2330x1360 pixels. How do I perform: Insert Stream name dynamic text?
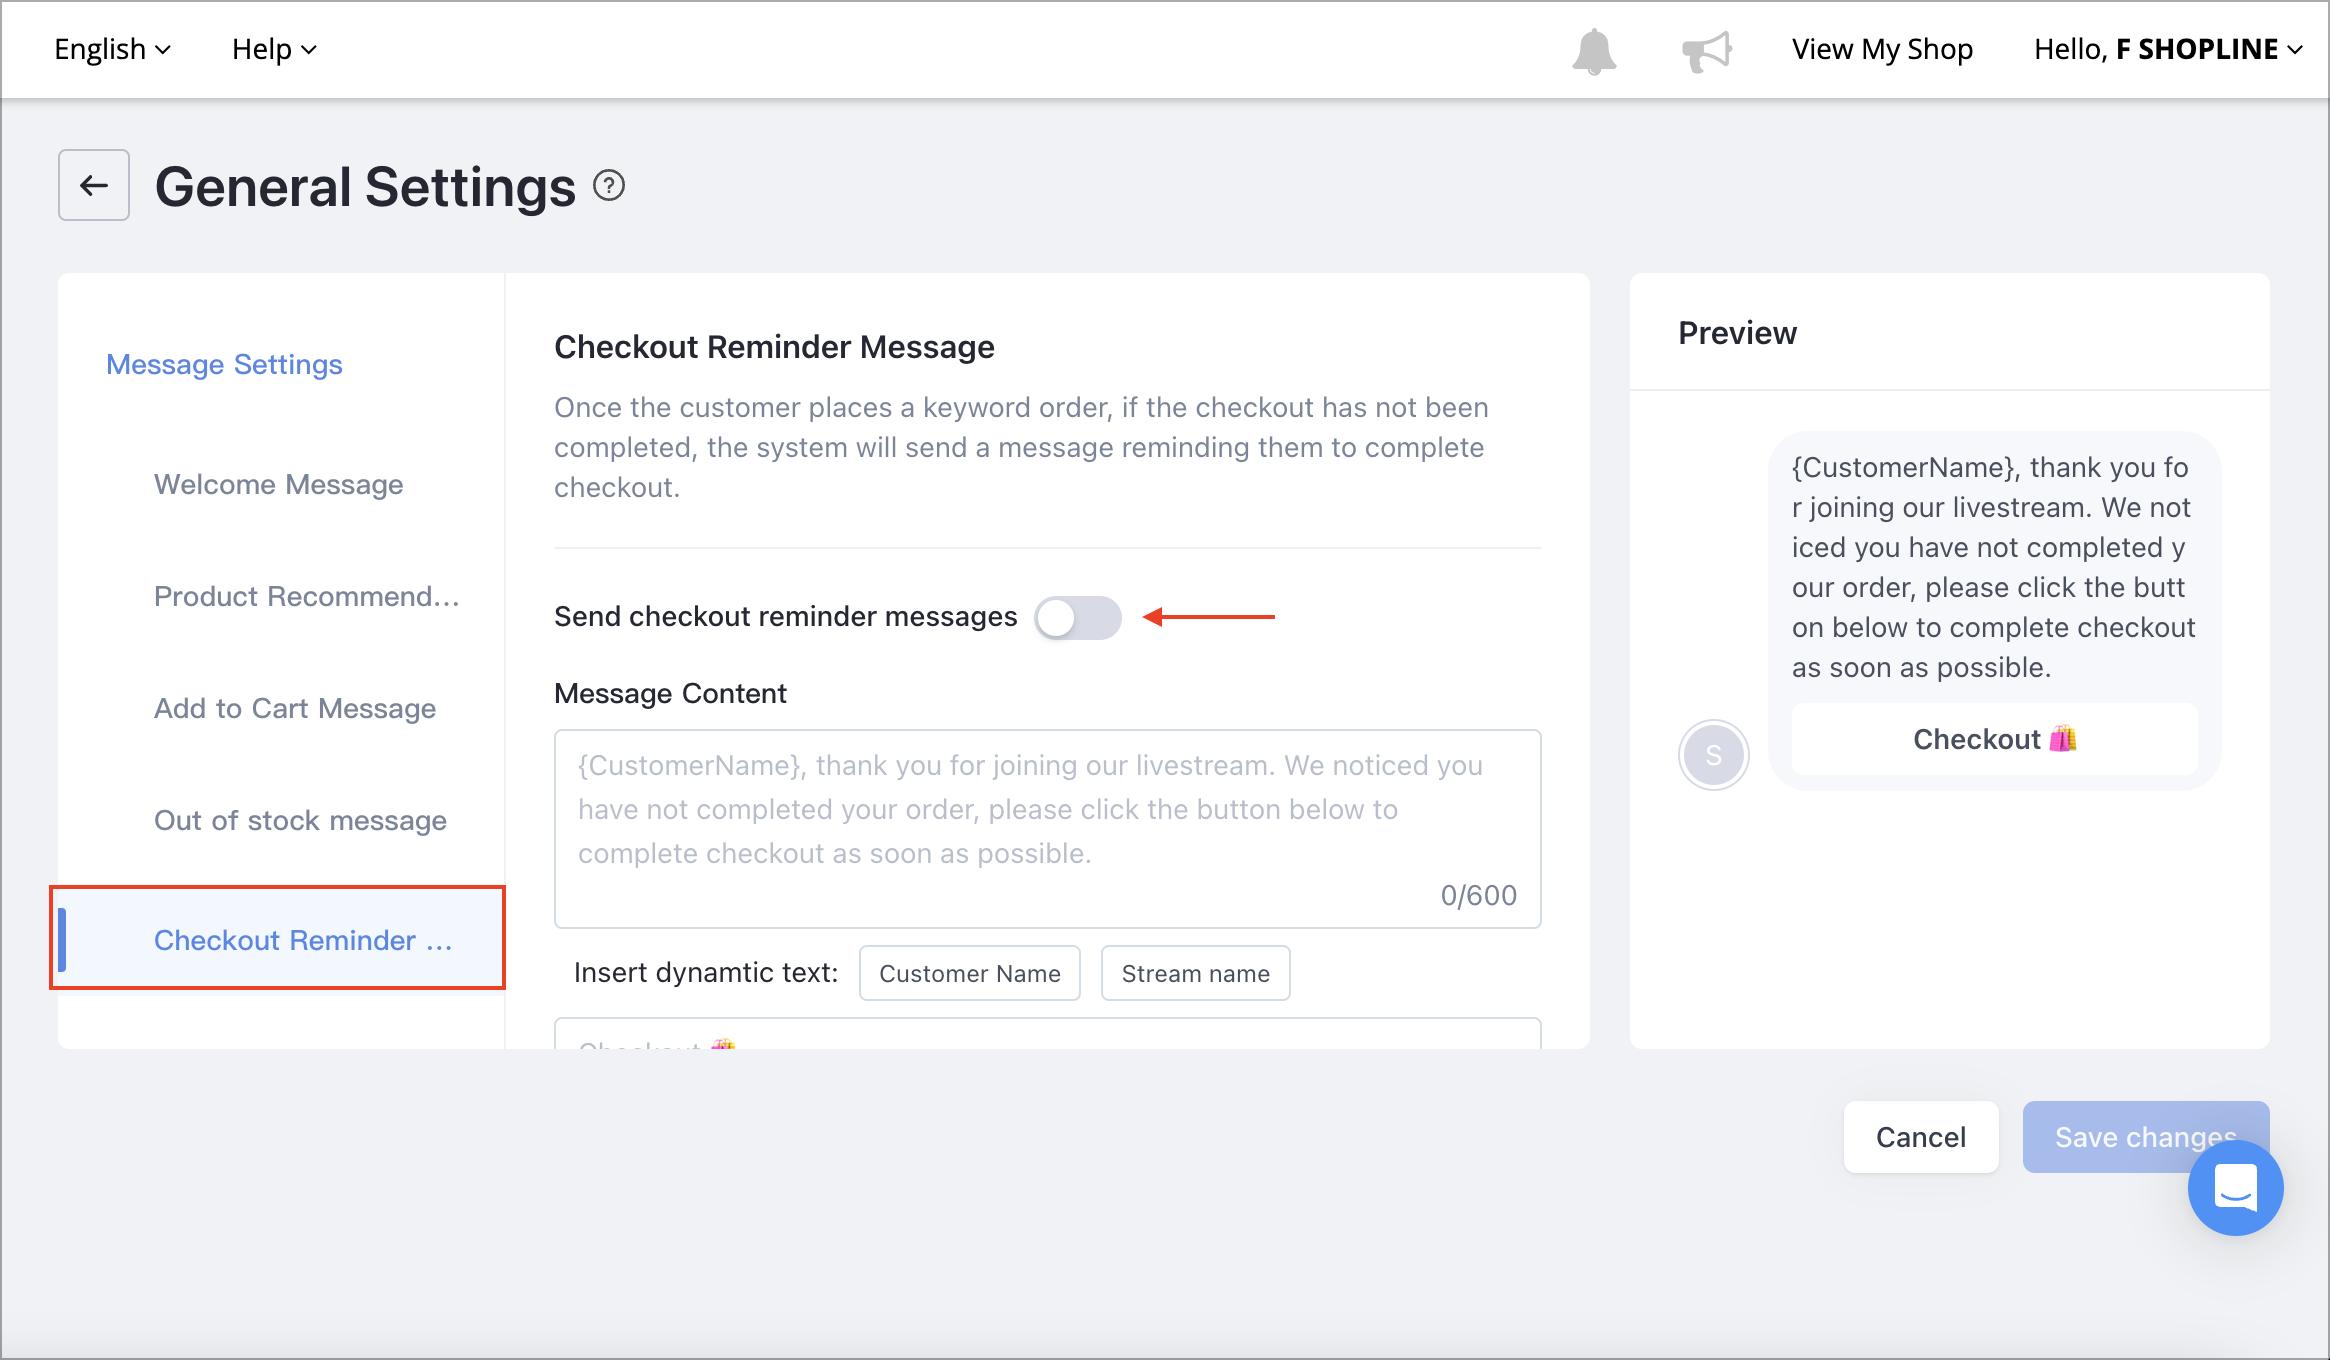1196,973
